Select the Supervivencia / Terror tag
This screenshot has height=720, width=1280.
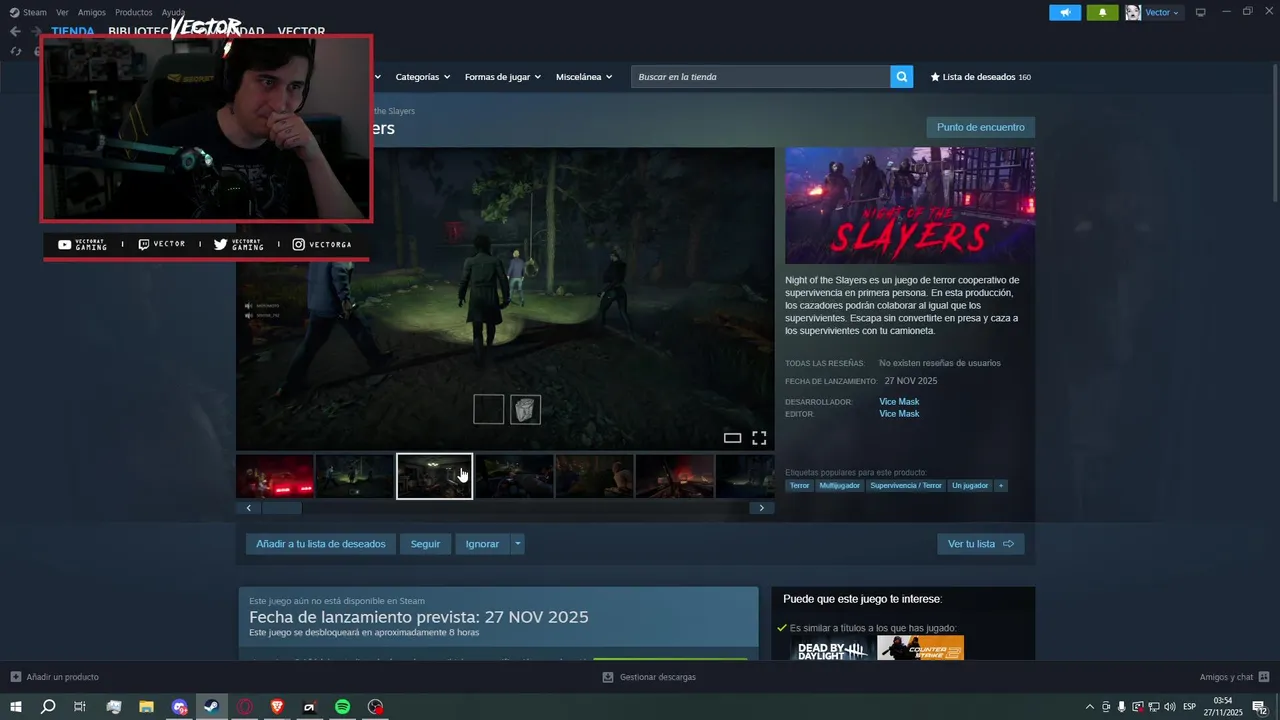point(906,486)
